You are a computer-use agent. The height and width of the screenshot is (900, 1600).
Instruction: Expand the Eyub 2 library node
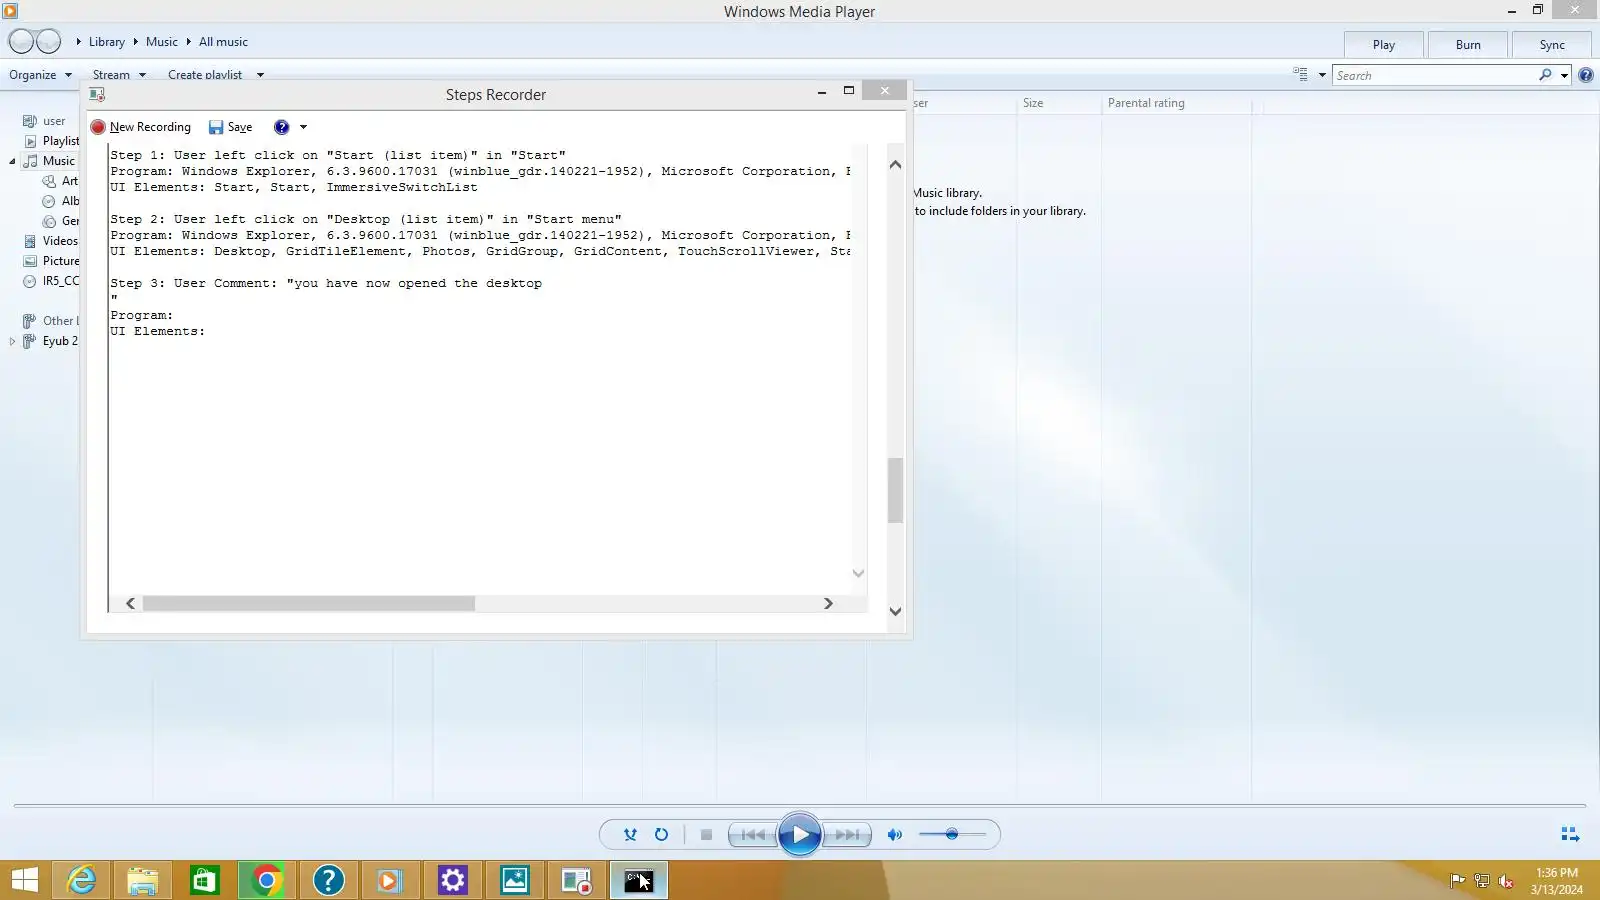pyautogui.click(x=12, y=341)
